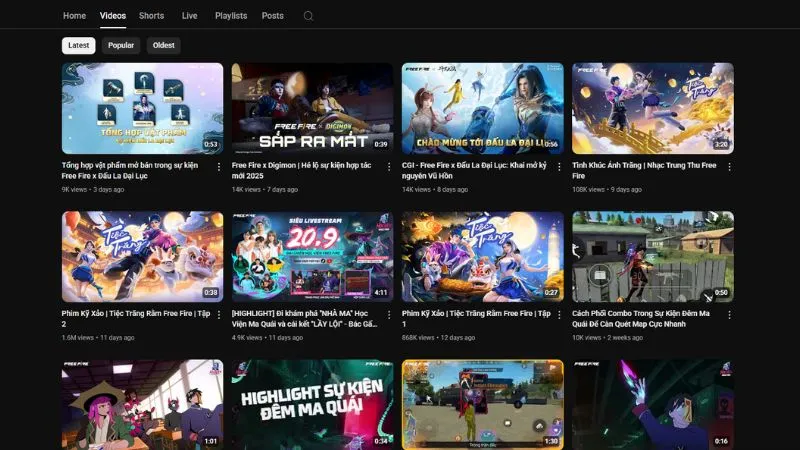Play the SẮP RA MẮT Digimon thumbnail
The width and height of the screenshot is (800, 450).
pos(312,108)
